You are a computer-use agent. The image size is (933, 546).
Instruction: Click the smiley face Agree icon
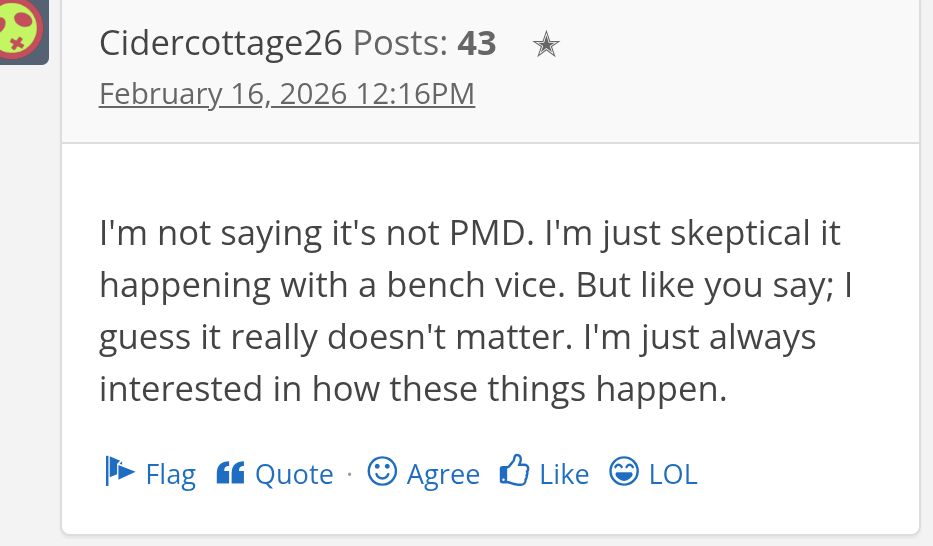(382, 471)
